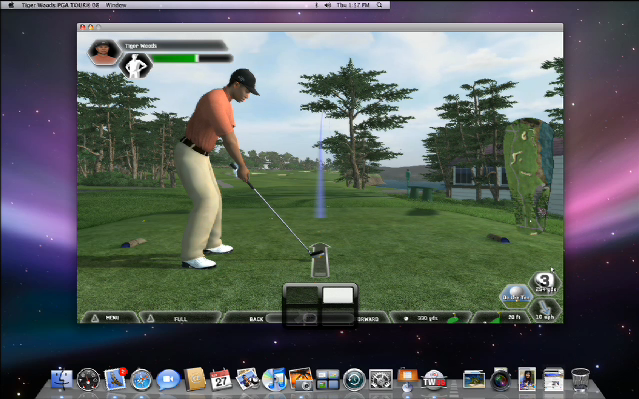Click the FORWARD stance button

368,318
